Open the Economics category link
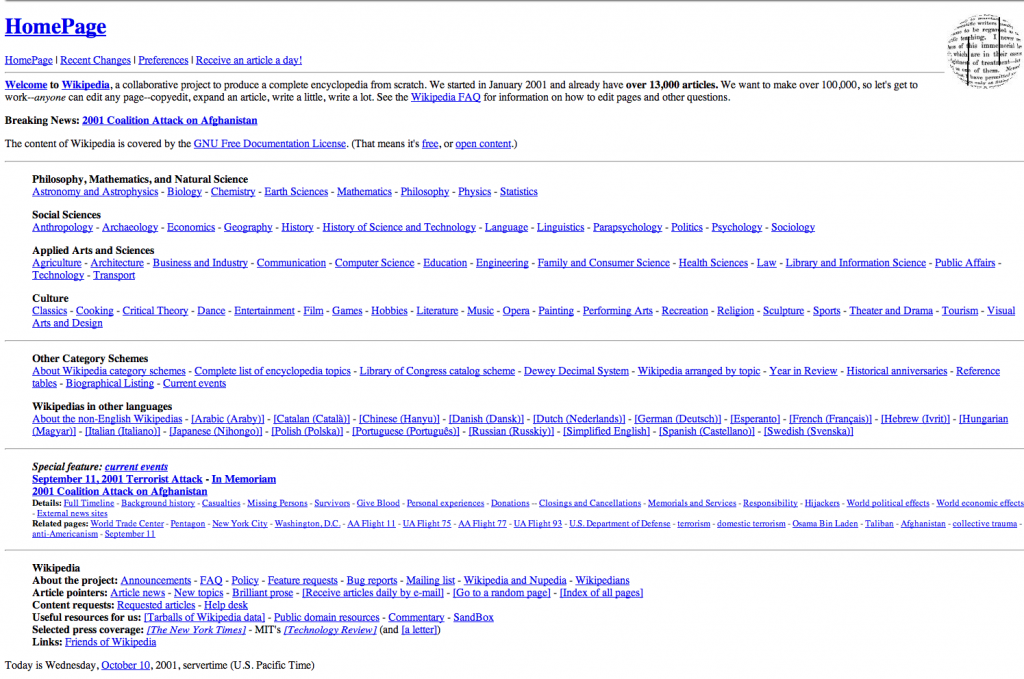 pyautogui.click(x=191, y=227)
